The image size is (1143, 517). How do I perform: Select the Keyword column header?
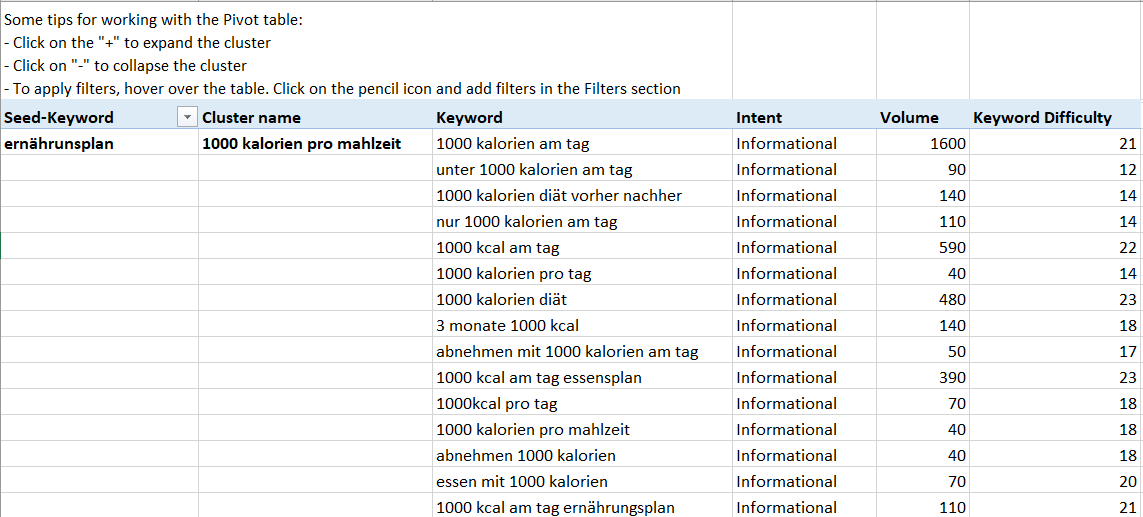click(x=582, y=117)
